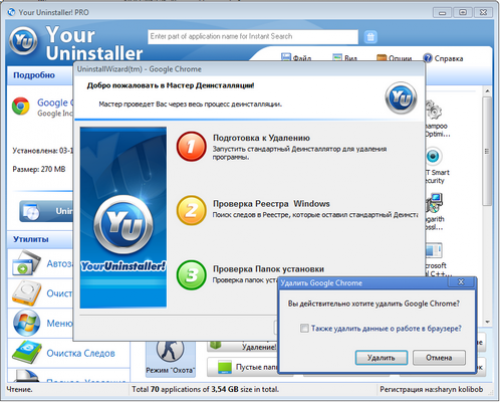Viewport: 500px width, 402px height.
Task: Click the yellow step 2 circle icon
Action: click(191, 211)
